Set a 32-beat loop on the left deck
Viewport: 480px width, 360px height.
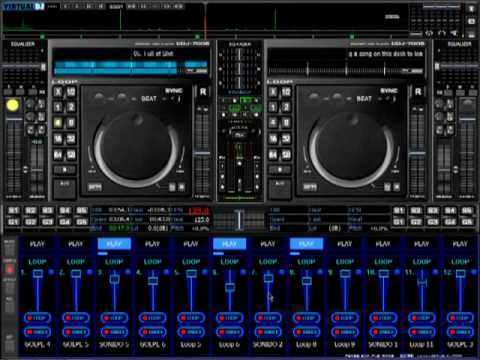click(71, 139)
